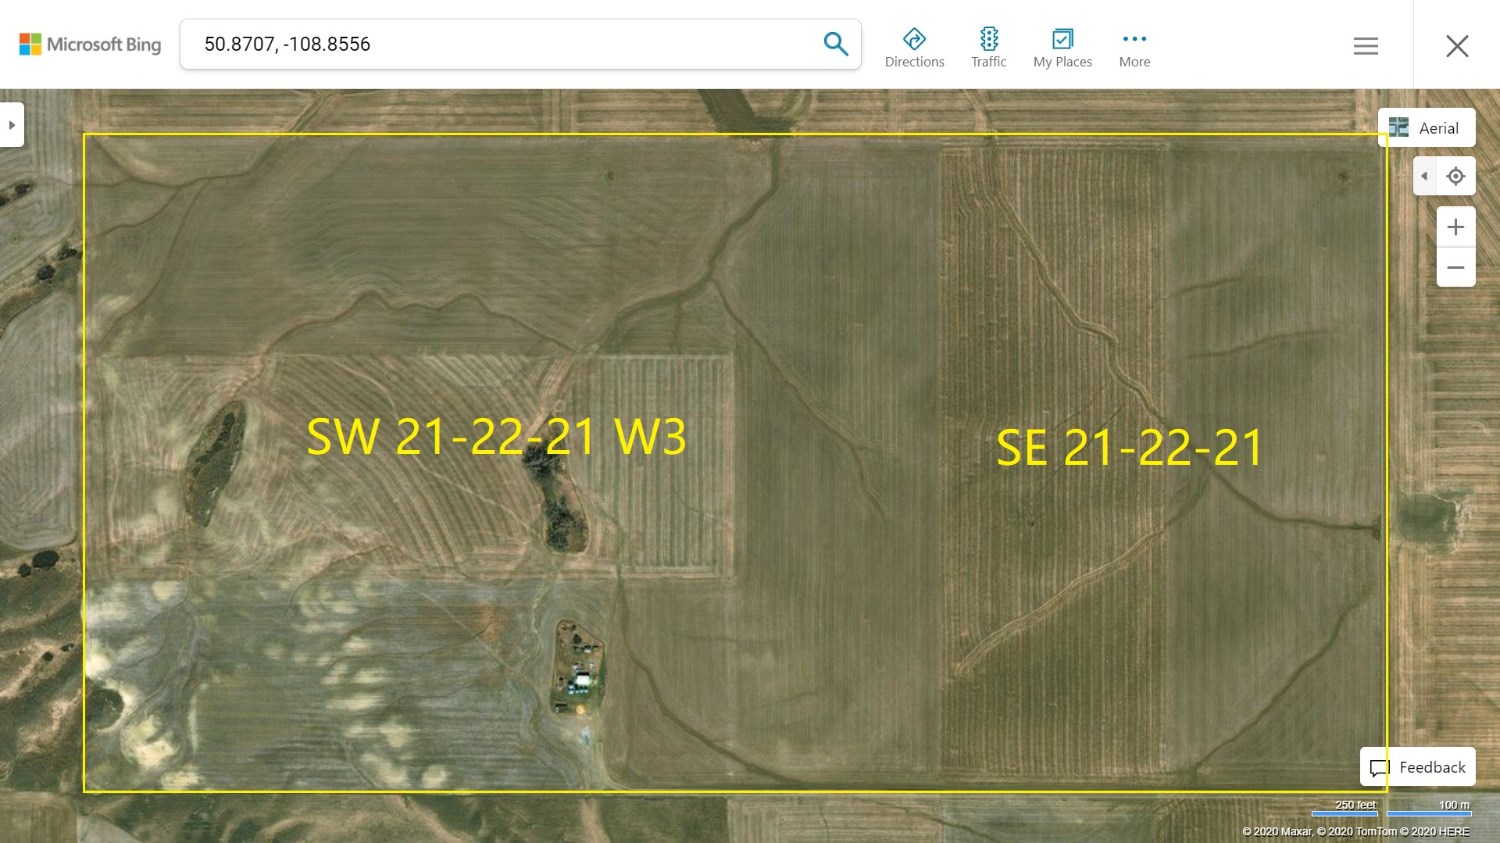Click the Maxar TomTom HERE copyright text

tap(1355, 831)
